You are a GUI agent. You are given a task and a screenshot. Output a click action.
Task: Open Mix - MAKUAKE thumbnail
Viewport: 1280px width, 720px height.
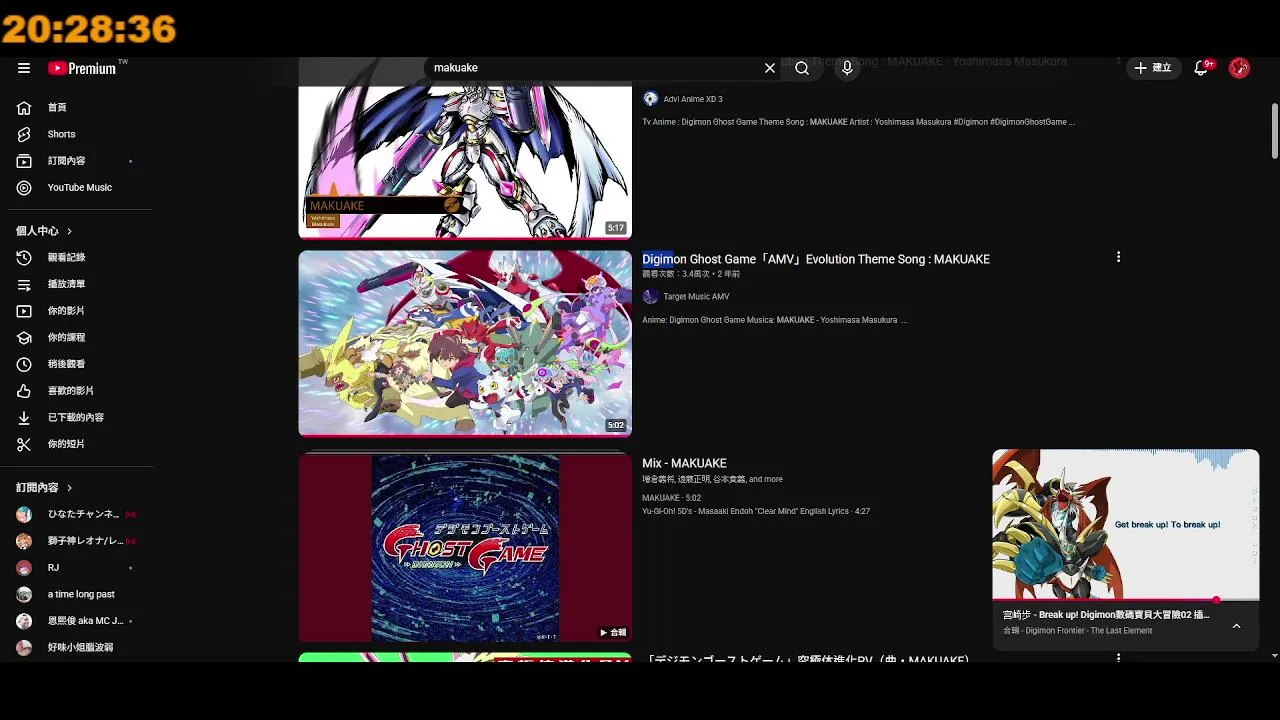(465, 547)
